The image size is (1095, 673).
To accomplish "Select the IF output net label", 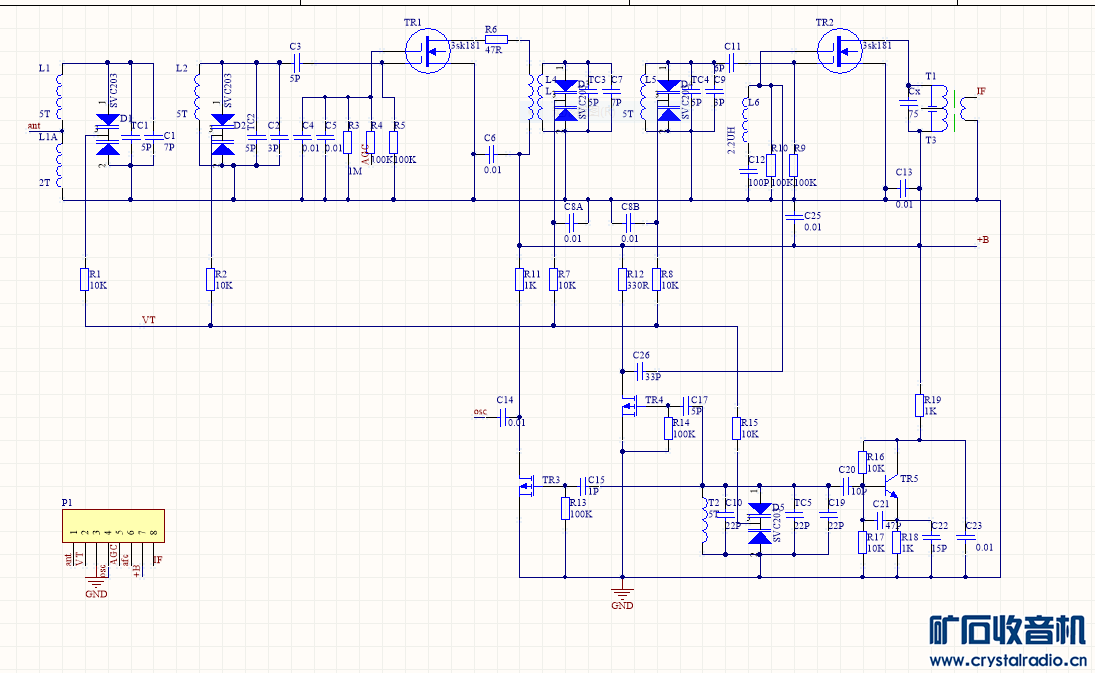I will coord(981,91).
